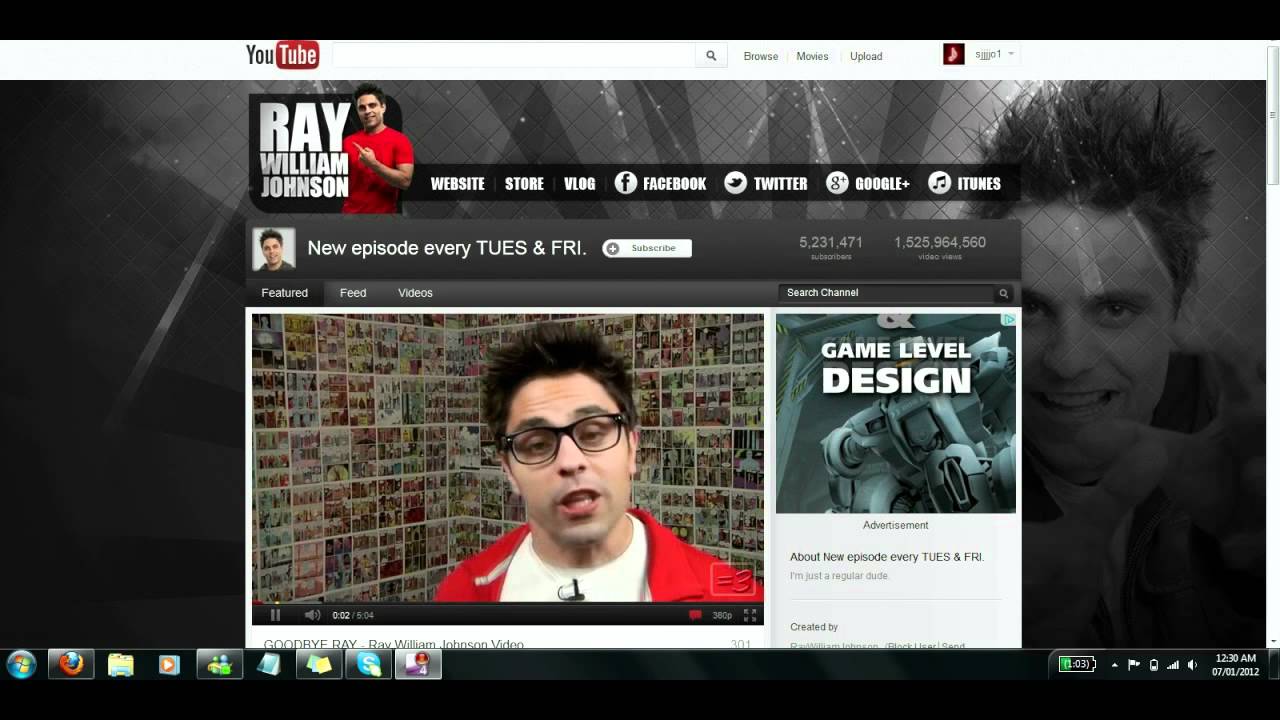The height and width of the screenshot is (720, 1280).
Task: Click the network signal tray icon
Action: (x=1173, y=665)
